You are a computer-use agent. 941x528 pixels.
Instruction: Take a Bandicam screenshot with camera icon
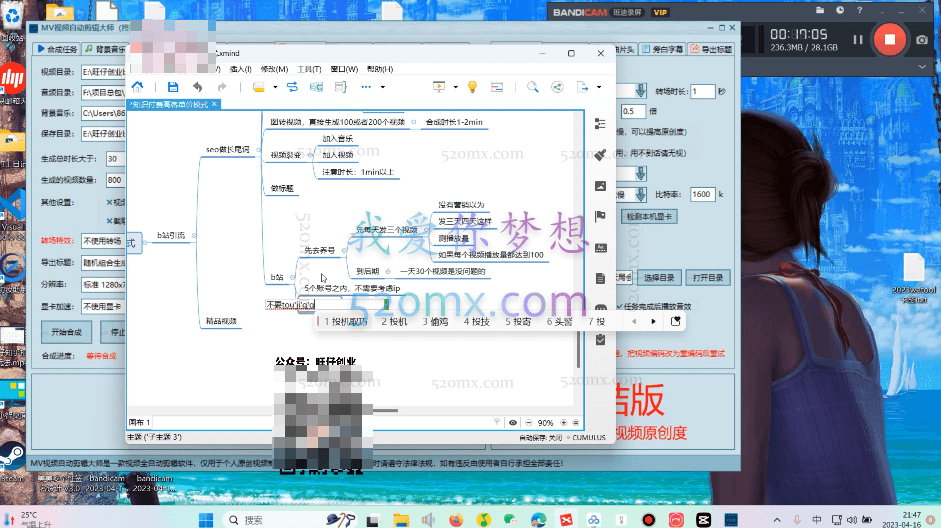pos(922,40)
